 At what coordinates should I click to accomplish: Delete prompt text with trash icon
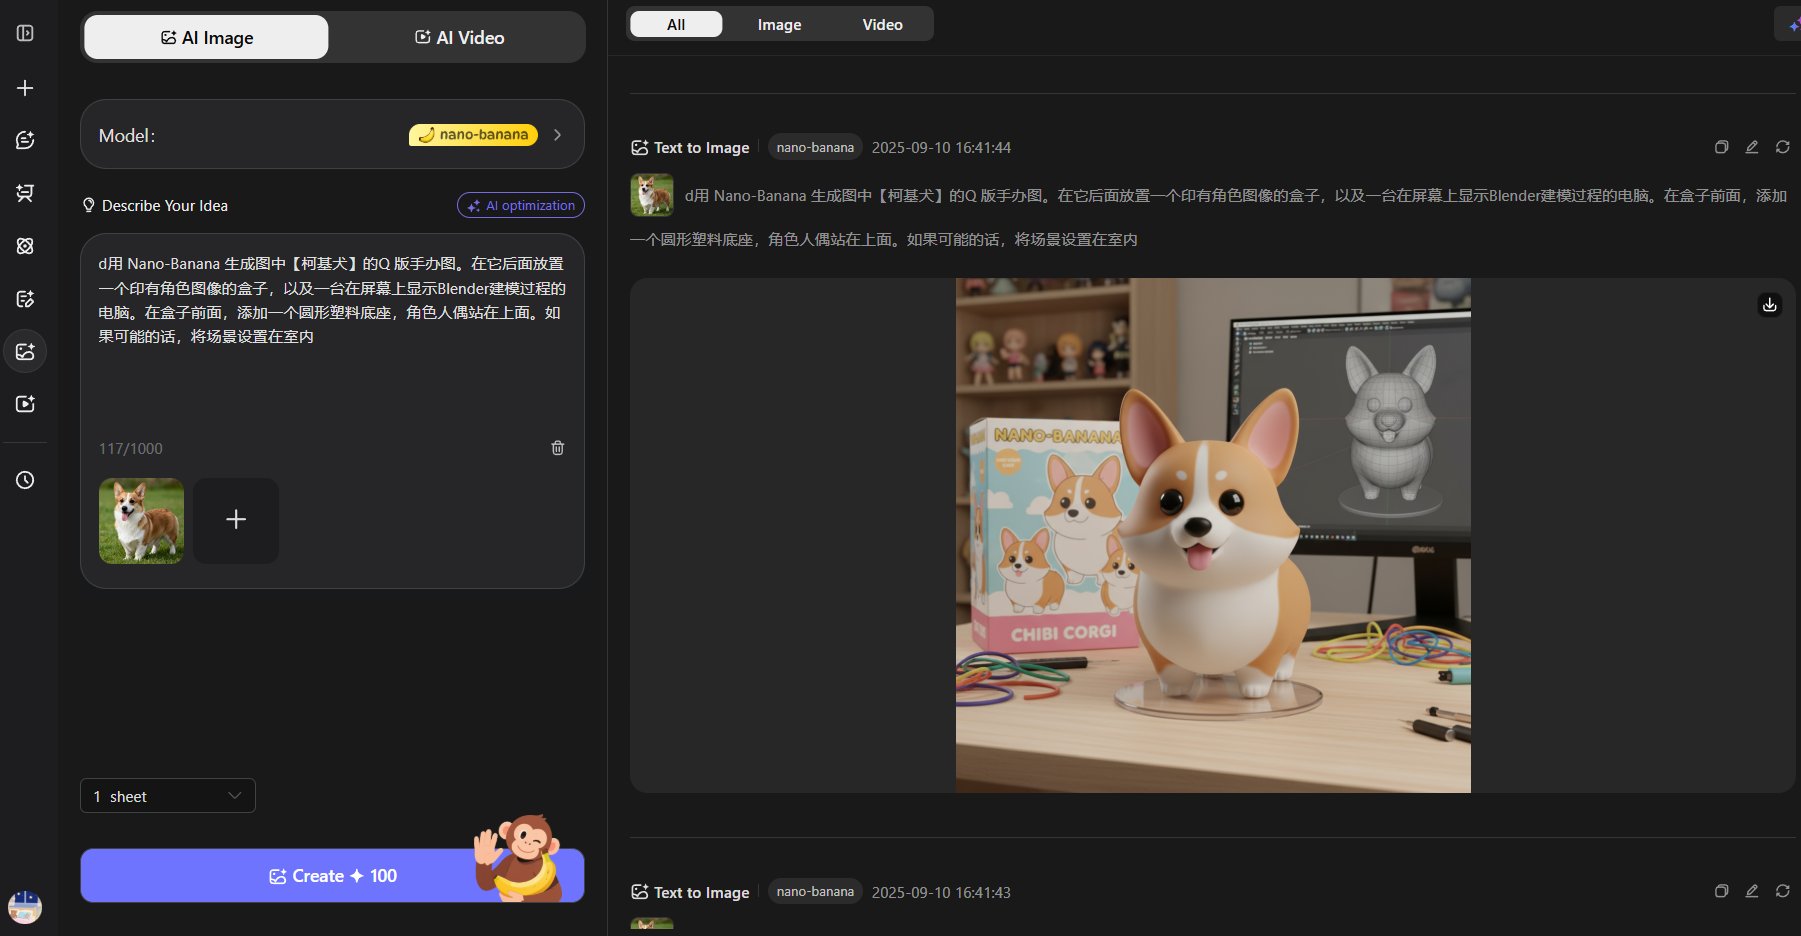[x=558, y=448]
